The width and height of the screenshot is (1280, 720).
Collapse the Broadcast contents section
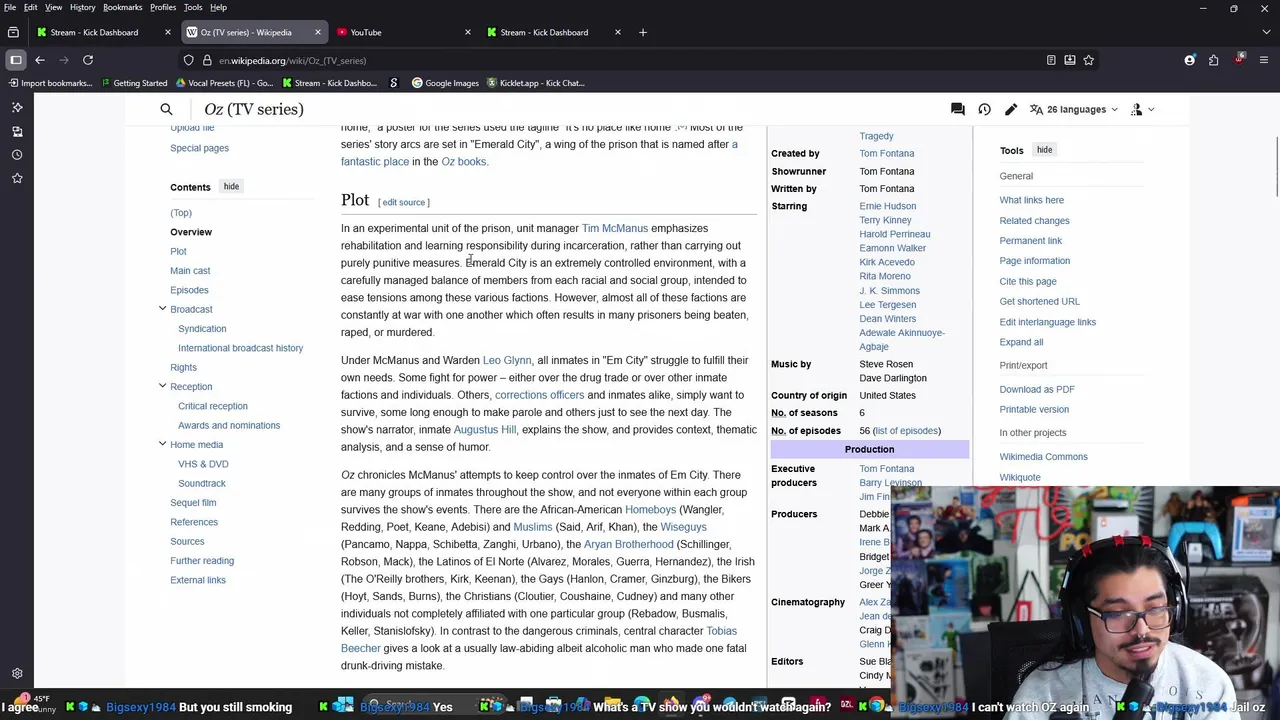162,309
